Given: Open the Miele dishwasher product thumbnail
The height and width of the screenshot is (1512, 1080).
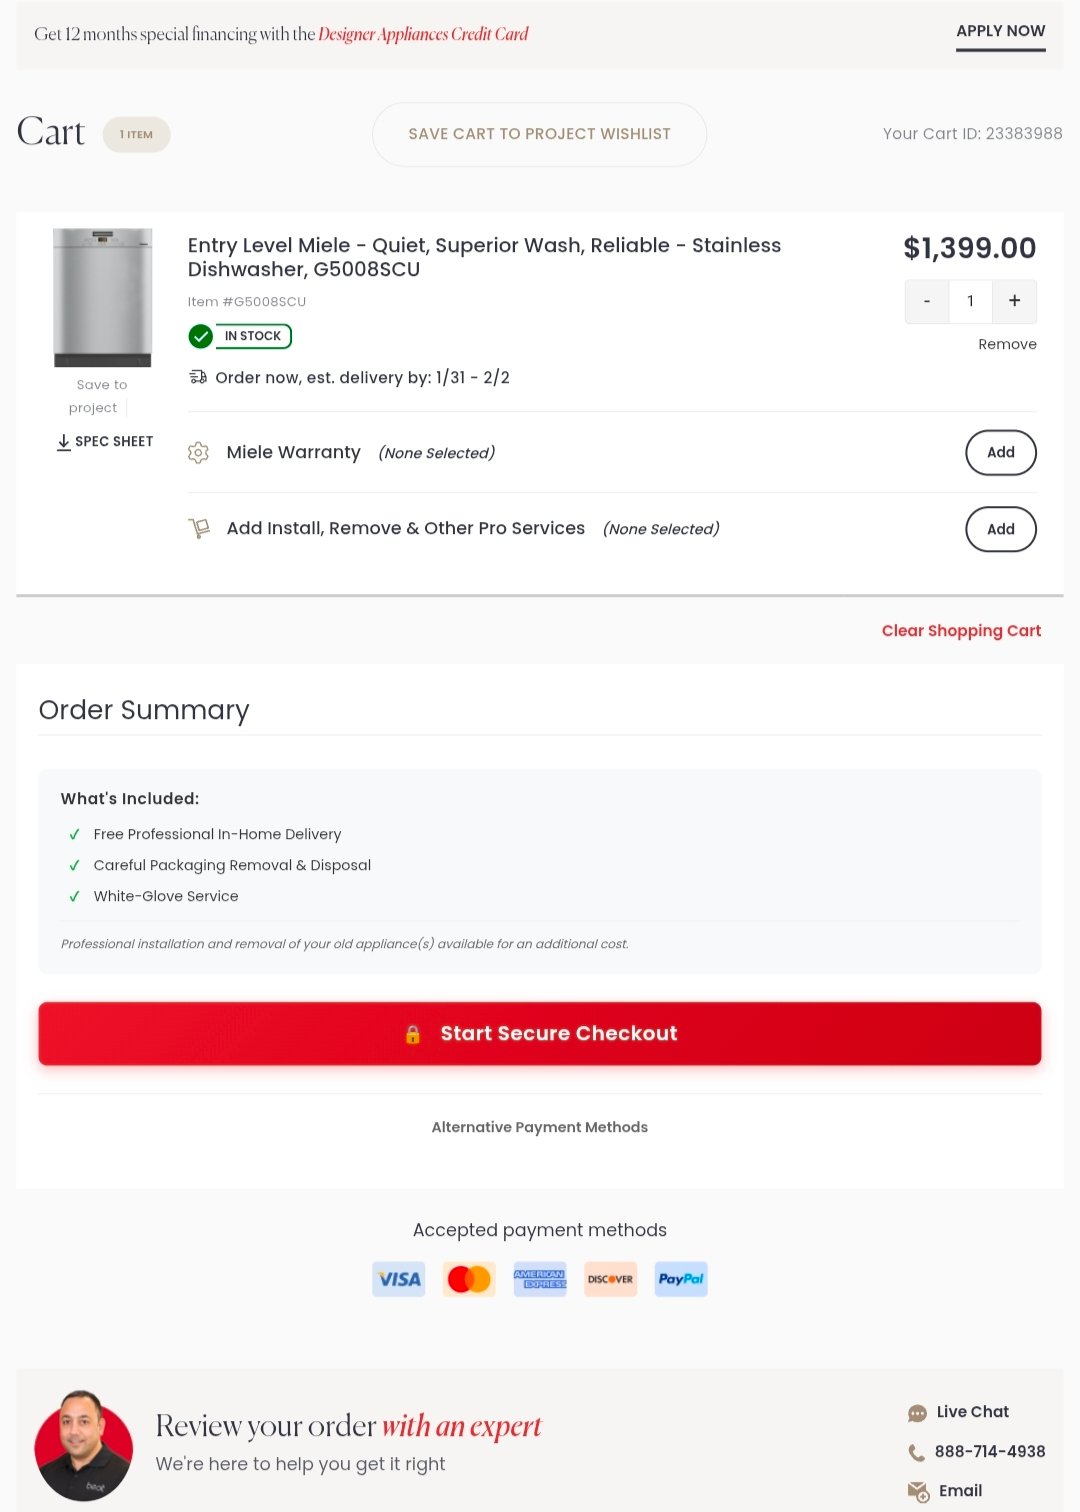Looking at the screenshot, I should click(x=102, y=298).
